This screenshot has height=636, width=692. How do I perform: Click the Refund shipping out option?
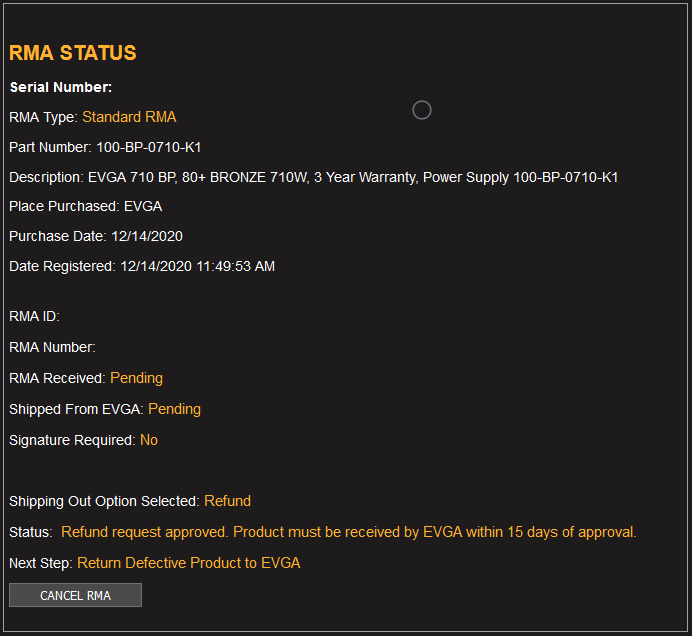click(x=227, y=501)
